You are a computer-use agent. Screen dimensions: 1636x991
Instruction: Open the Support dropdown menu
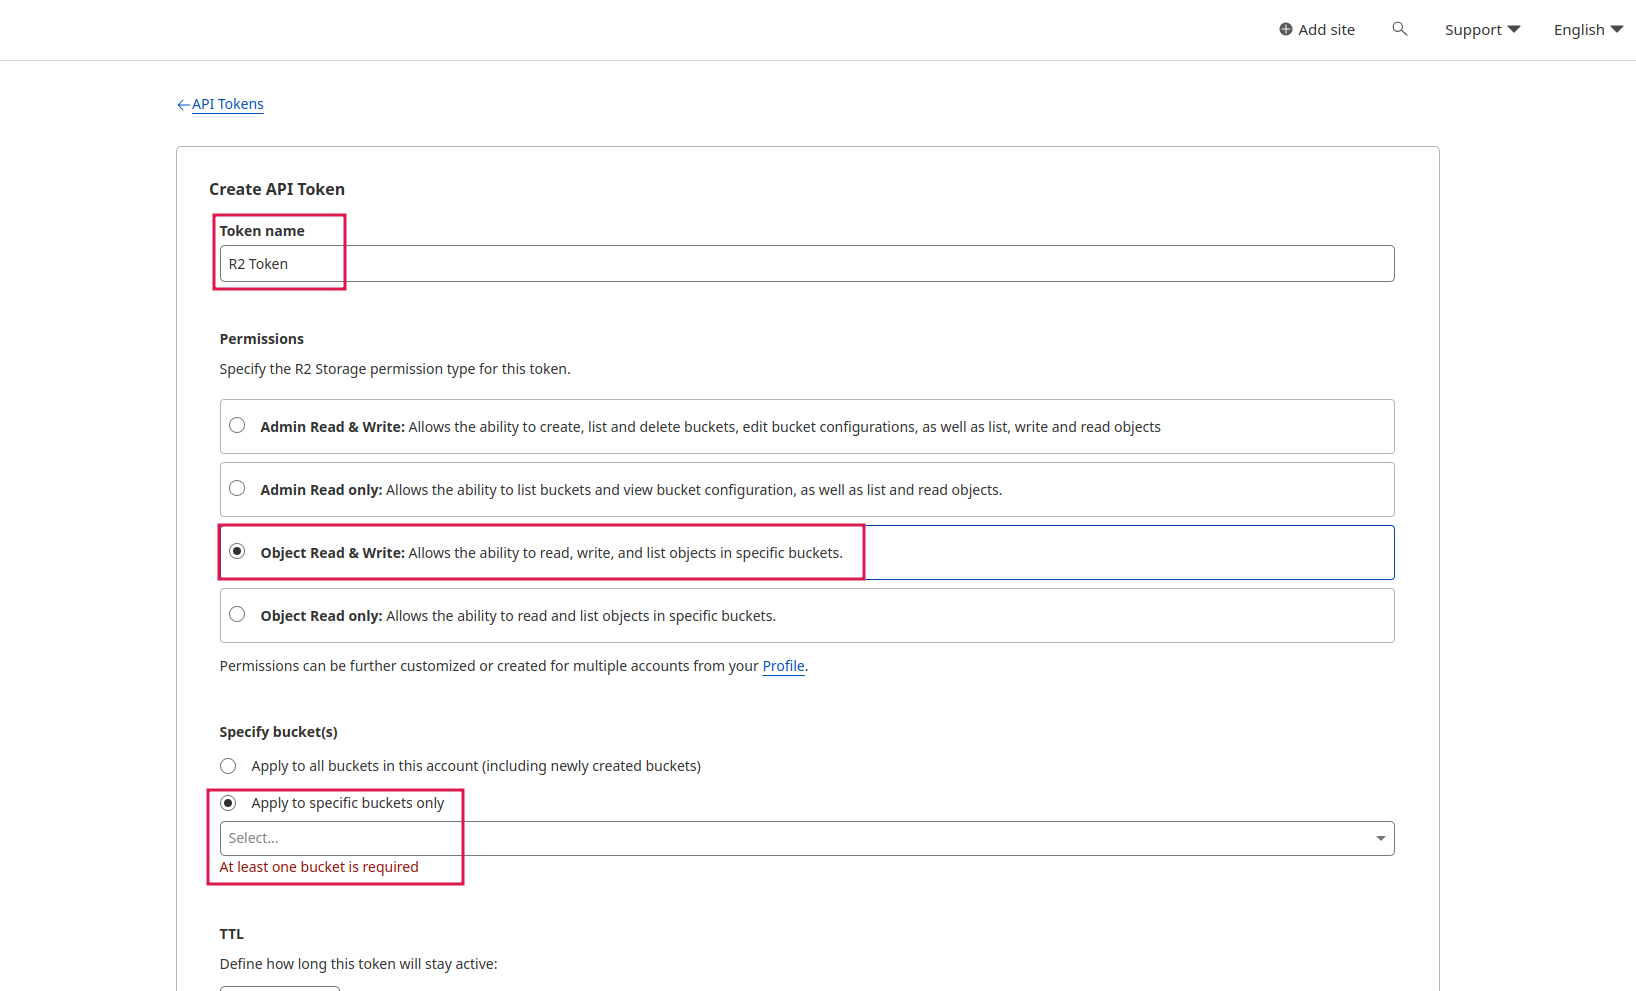(1482, 30)
